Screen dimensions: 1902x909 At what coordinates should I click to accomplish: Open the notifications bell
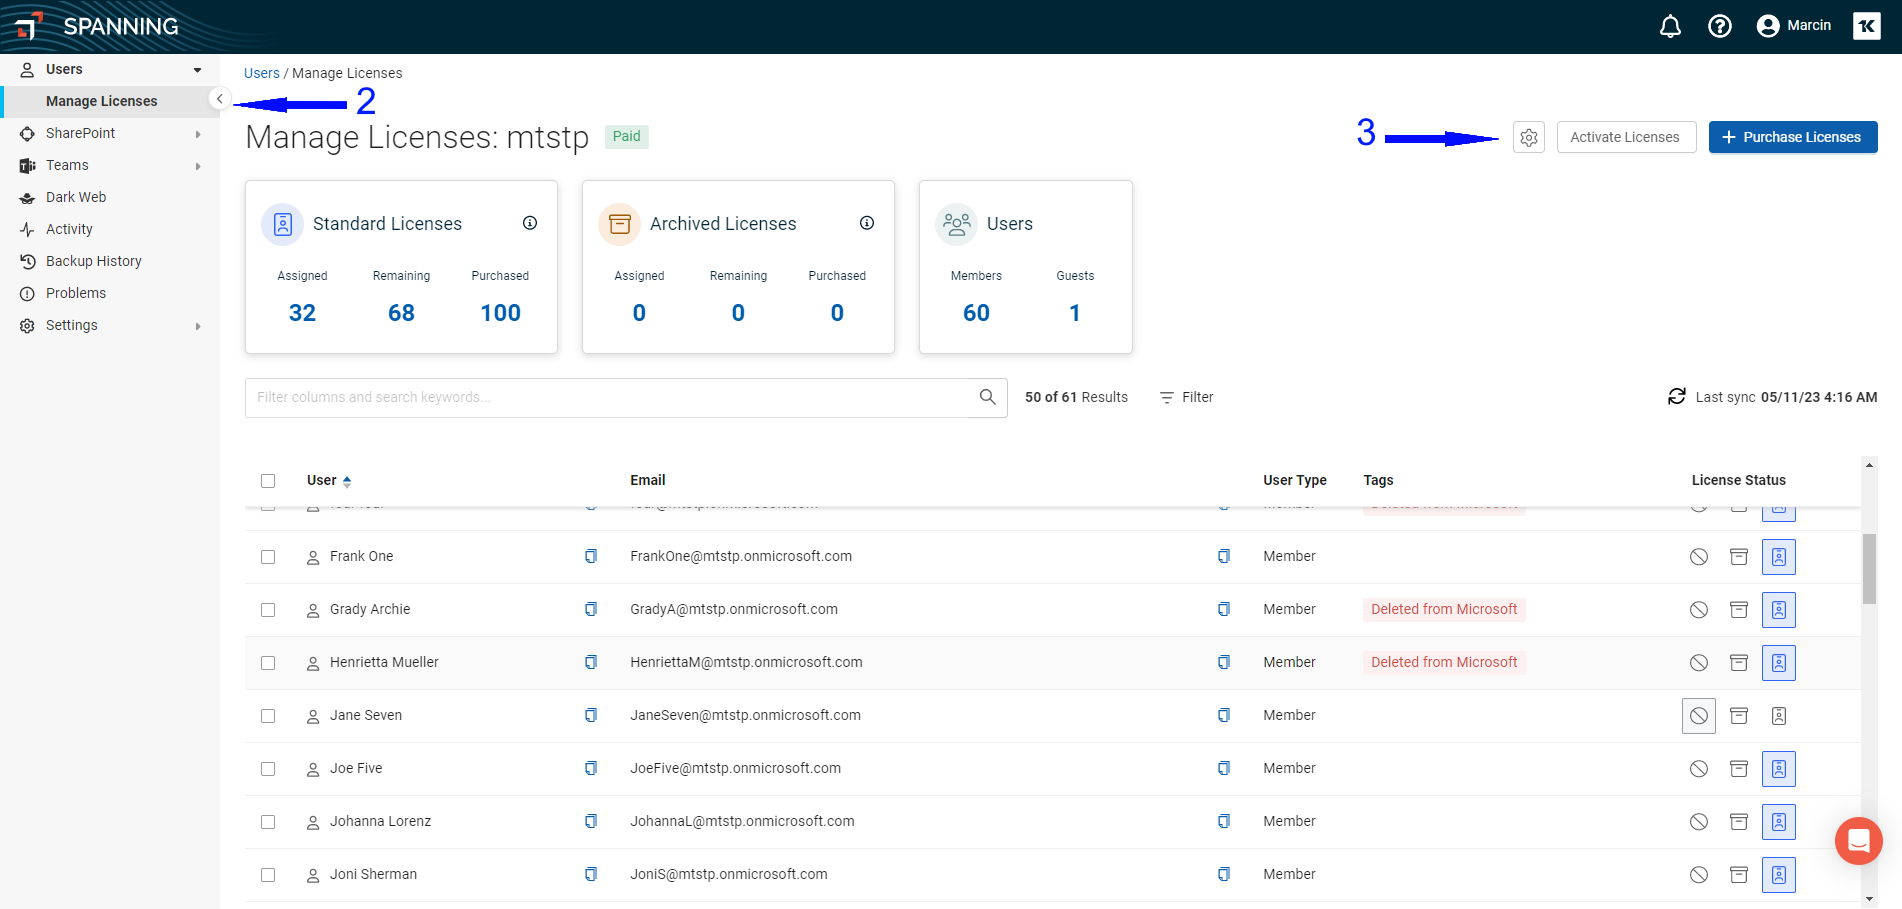point(1670,26)
